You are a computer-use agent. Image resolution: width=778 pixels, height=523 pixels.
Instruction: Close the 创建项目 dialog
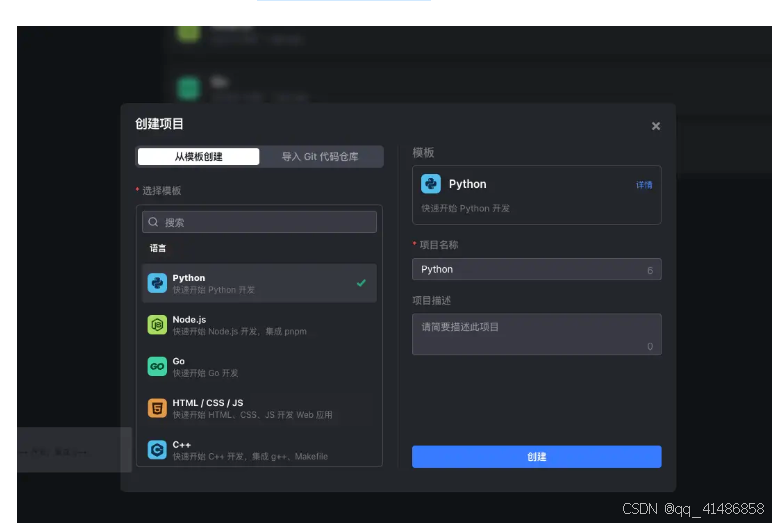655,126
